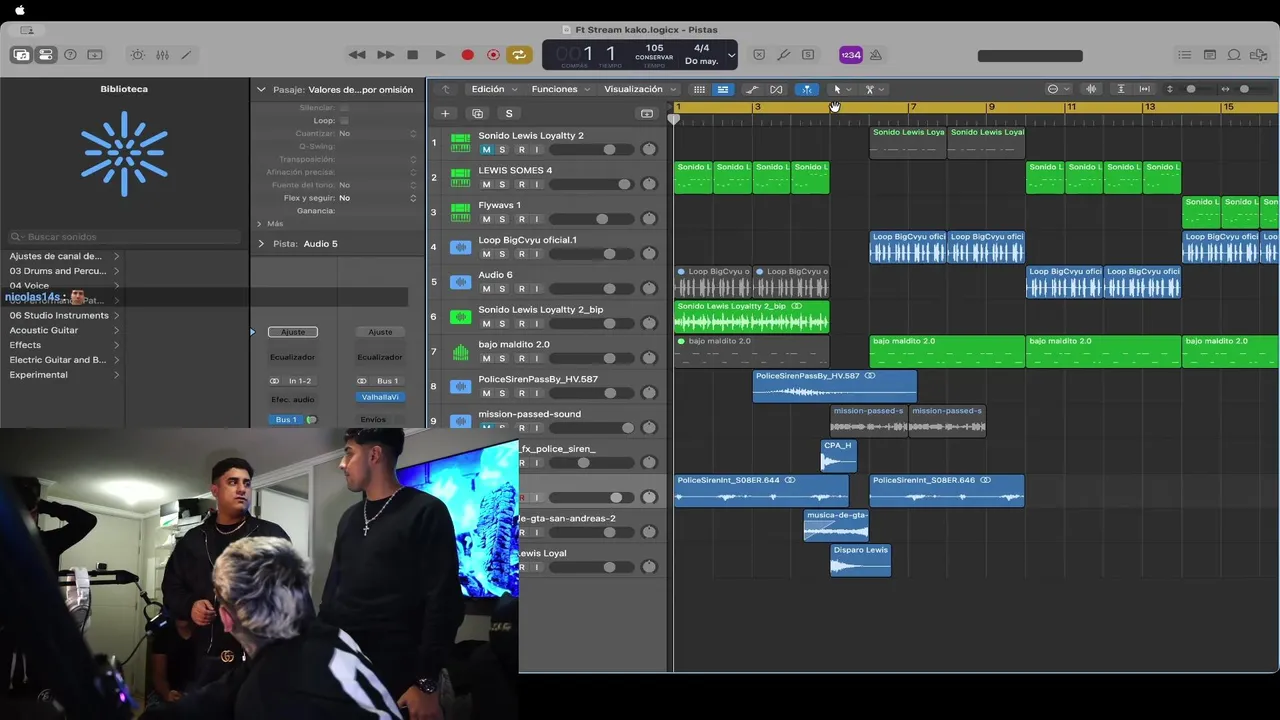
Task: Click the horizontal auto zoom icon
Action: point(1145,89)
